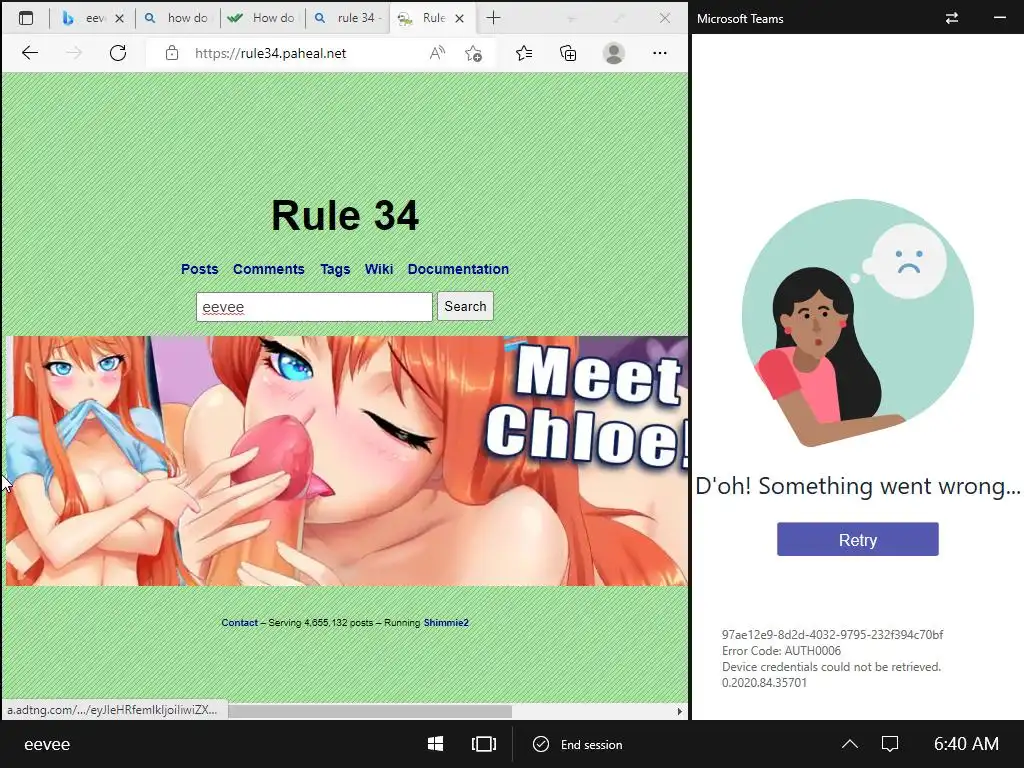Viewport: 1024px width, 768px height.
Task: Click the 'Rule 34' page heading
Action: pos(345,216)
